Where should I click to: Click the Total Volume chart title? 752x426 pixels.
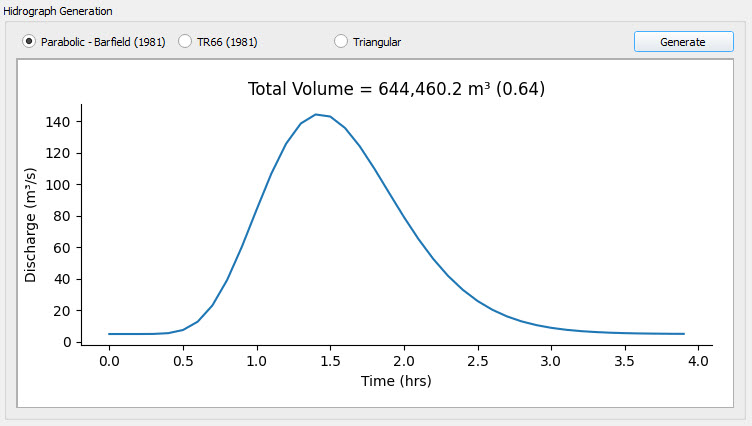pos(396,89)
